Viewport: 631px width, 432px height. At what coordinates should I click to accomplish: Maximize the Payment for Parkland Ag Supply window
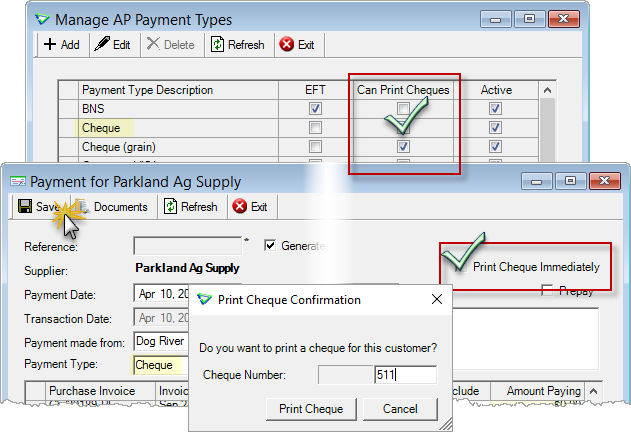(x=570, y=181)
